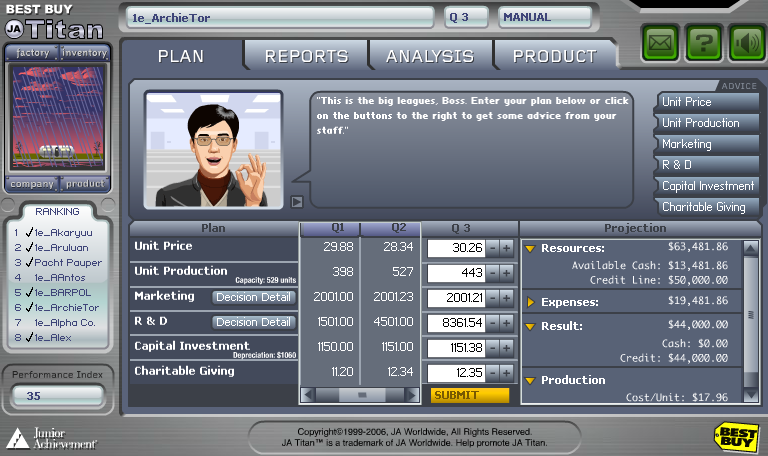
Task: Click the play arrow beside advisor portrait
Action: tap(297, 202)
